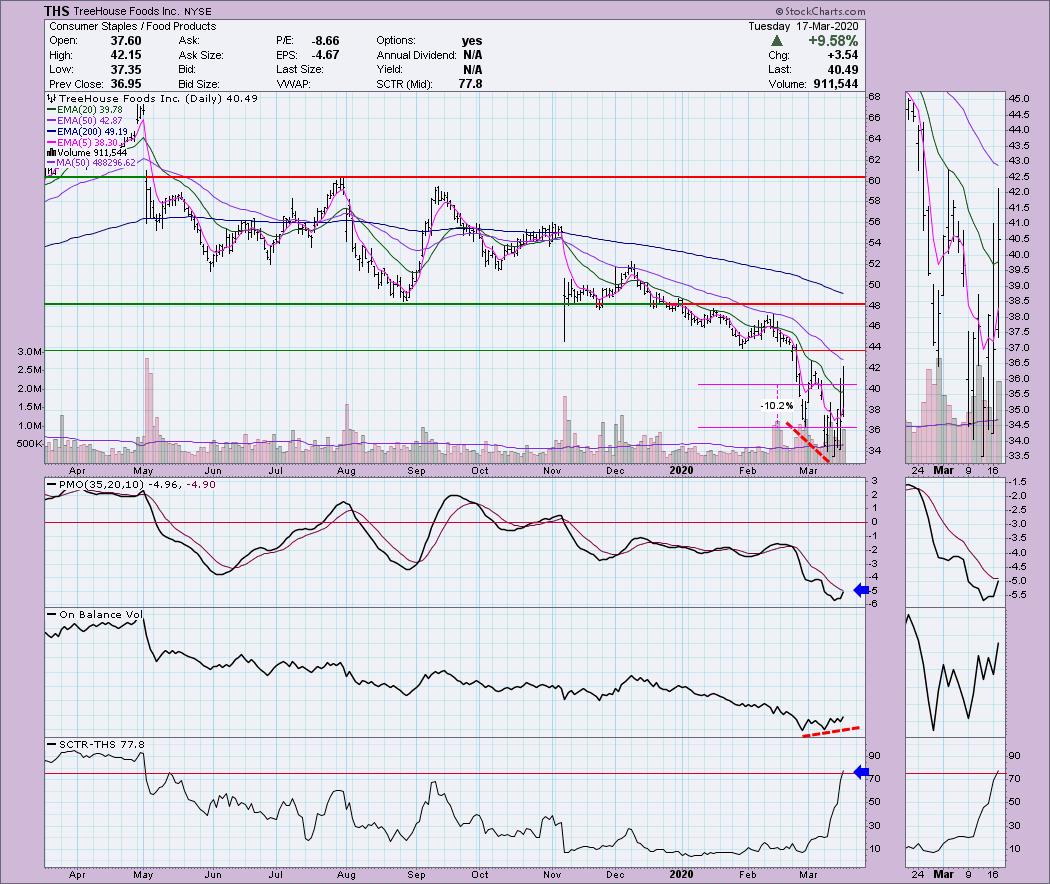
Task: Click the volume bars icon in the legend
Action: pos(52,153)
